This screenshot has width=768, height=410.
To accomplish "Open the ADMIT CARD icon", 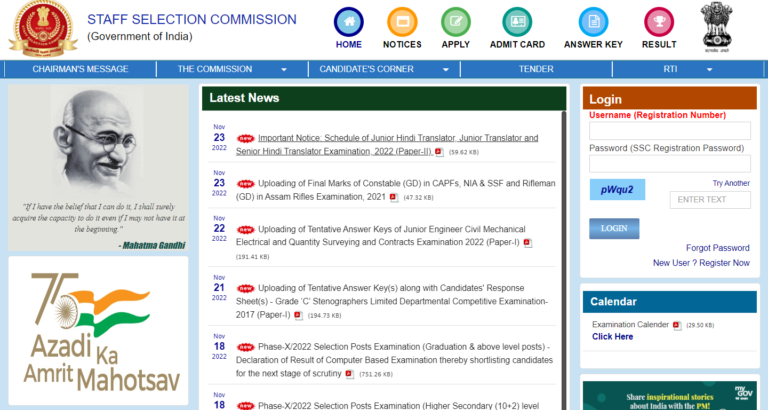I will (517, 22).
